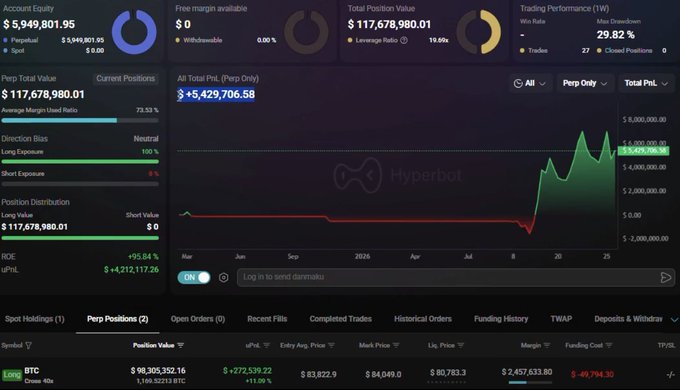680x390 pixels.
Task: Click the $80,783.3 liquidation price cell
Action: [448, 373]
